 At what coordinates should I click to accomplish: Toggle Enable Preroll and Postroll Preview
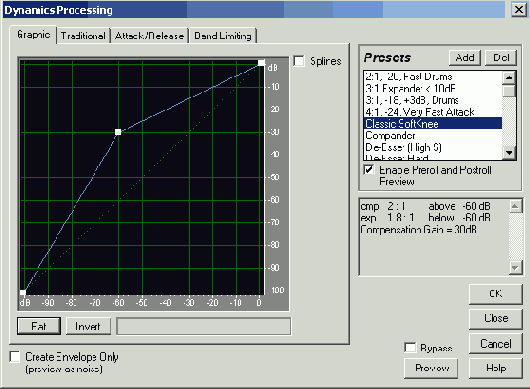369,169
